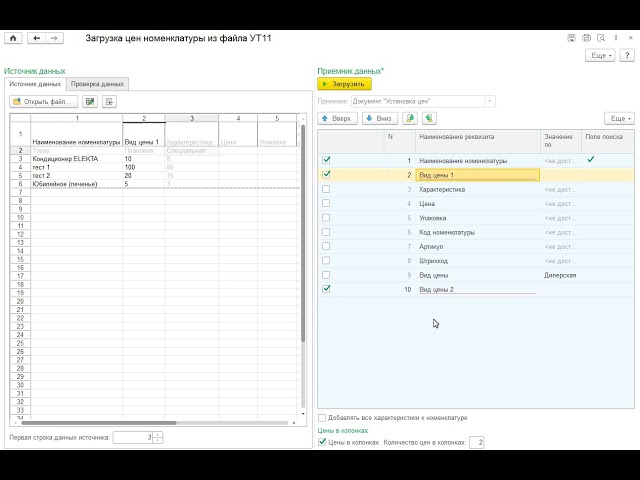Move the row up with Вверх

[337, 118]
